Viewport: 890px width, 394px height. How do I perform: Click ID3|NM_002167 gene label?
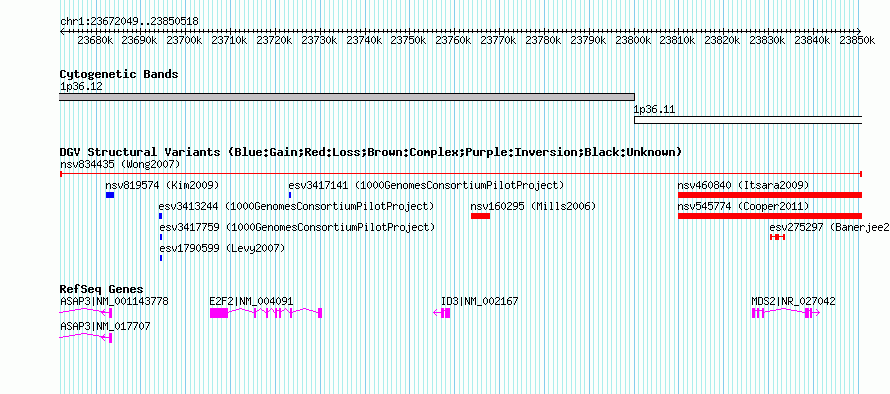pos(480,301)
